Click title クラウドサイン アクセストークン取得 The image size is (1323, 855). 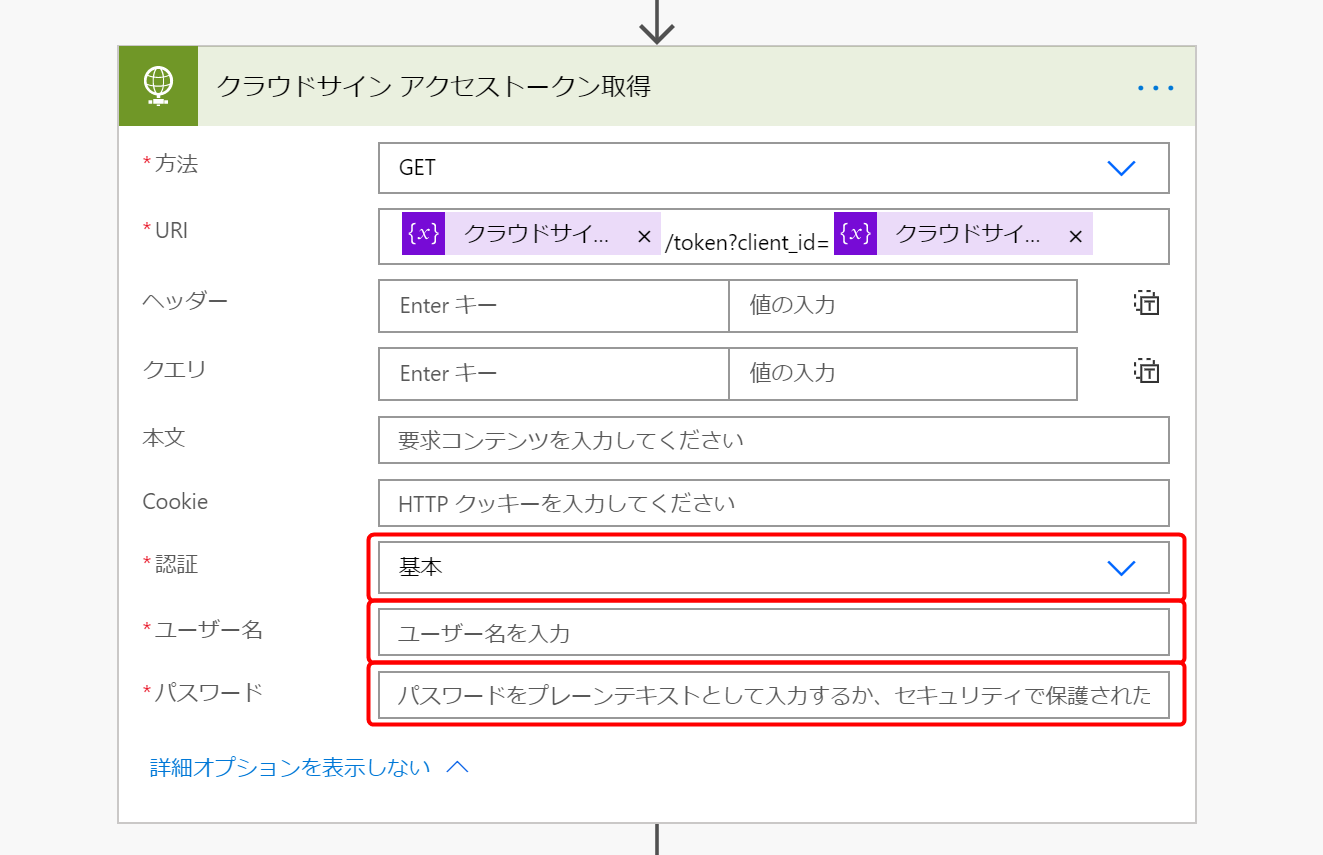pos(434,87)
